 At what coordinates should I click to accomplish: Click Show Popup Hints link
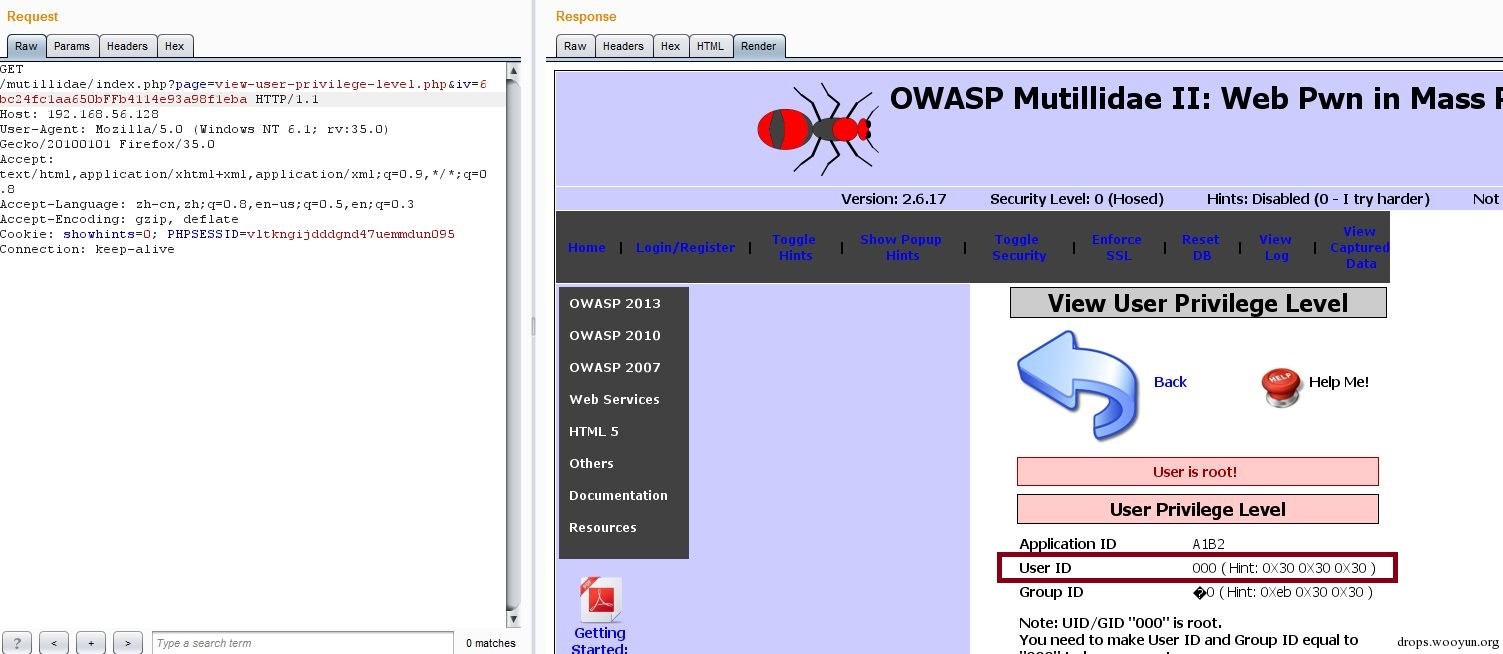tap(901, 247)
